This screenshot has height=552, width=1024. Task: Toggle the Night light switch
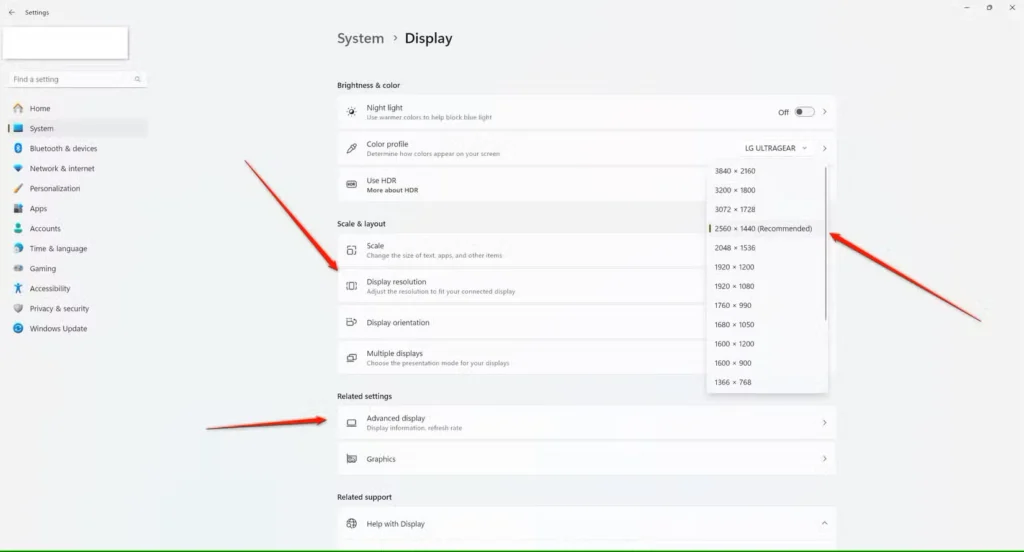pos(804,112)
